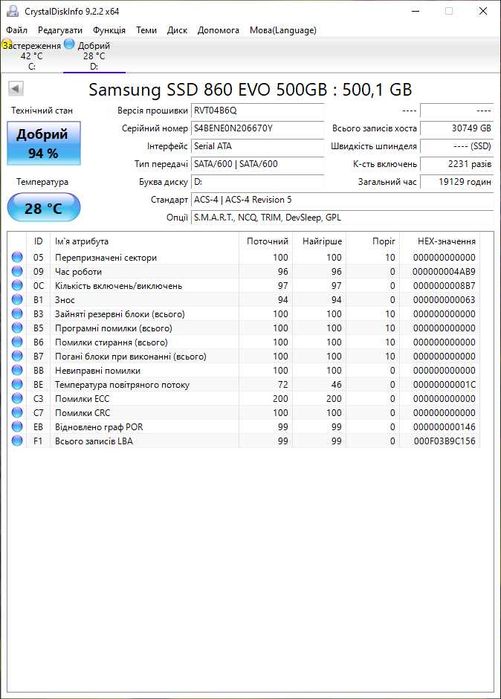Click the SATA/600 transfer mode field

click(x=257, y=164)
